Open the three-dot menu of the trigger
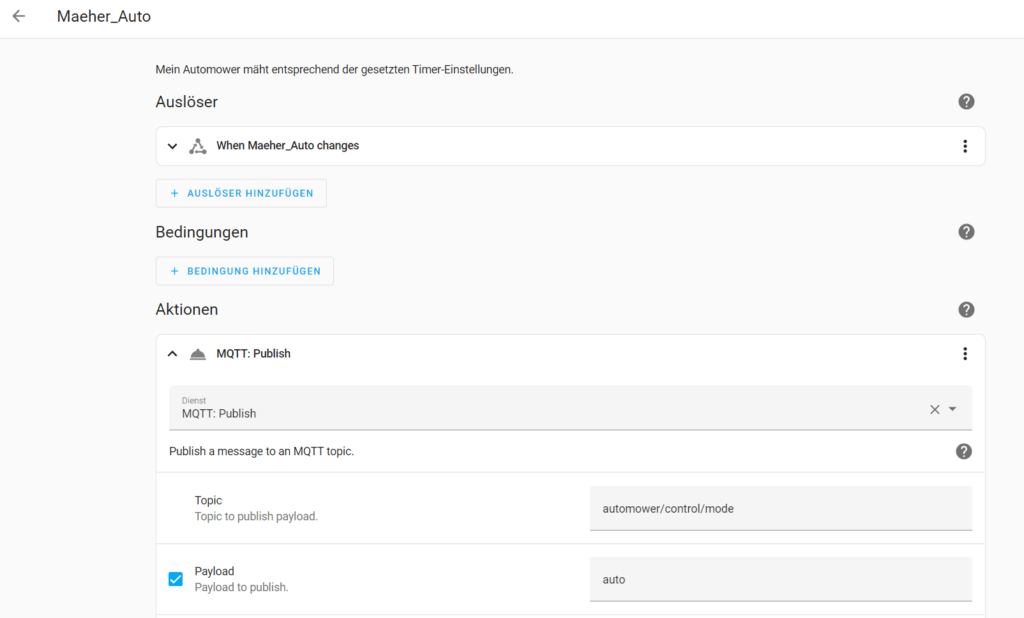 pyautogui.click(x=965, y=146)
